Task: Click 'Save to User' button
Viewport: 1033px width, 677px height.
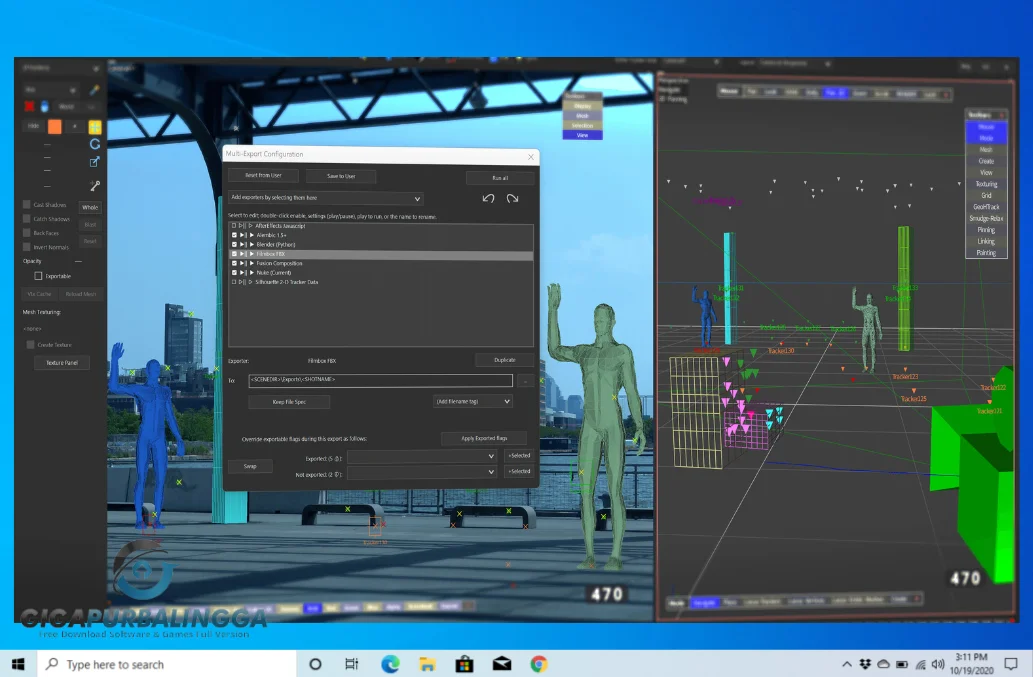Action: (341, 176)
